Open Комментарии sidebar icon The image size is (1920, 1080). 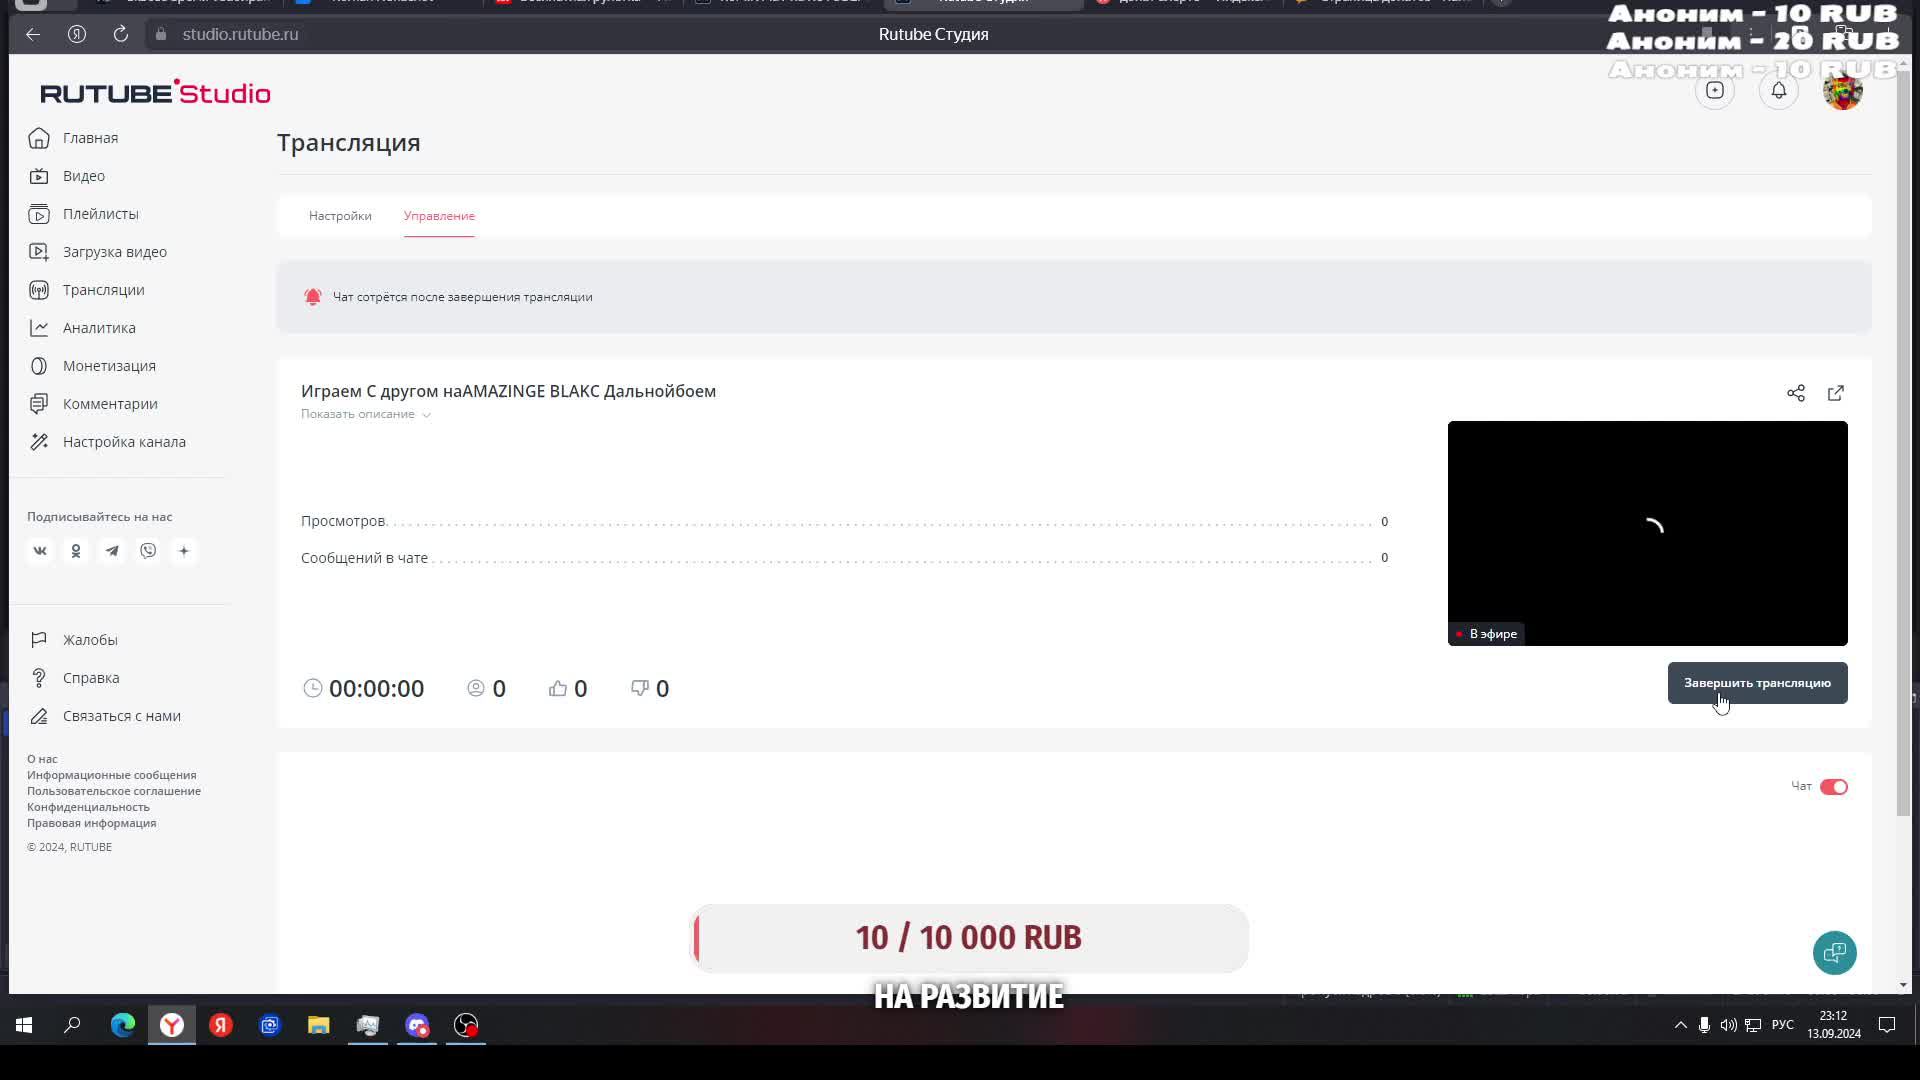click(x=39, y=404)
